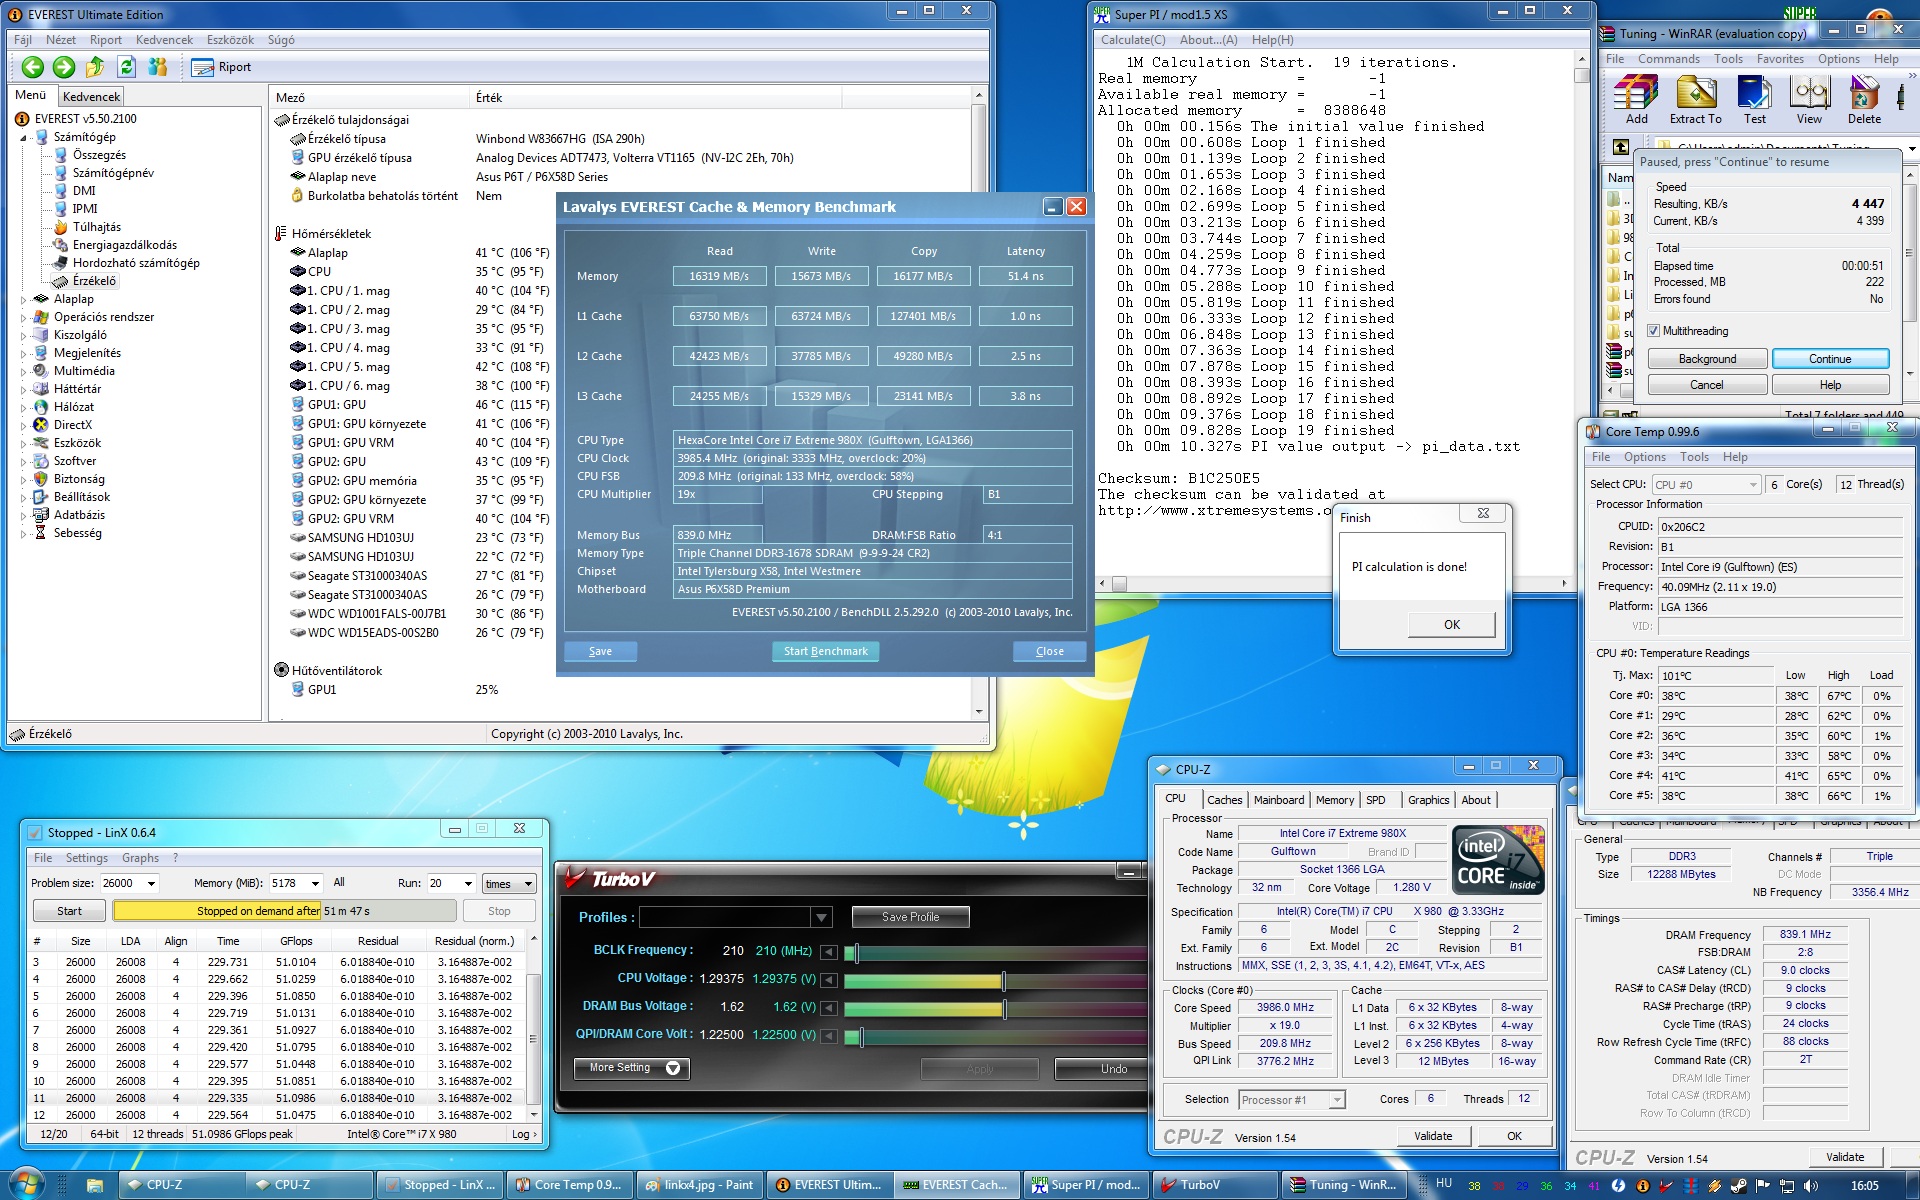Click QPI/DRAM Core Volt decrease arrow in TurboV

(x=828, y=1035)
